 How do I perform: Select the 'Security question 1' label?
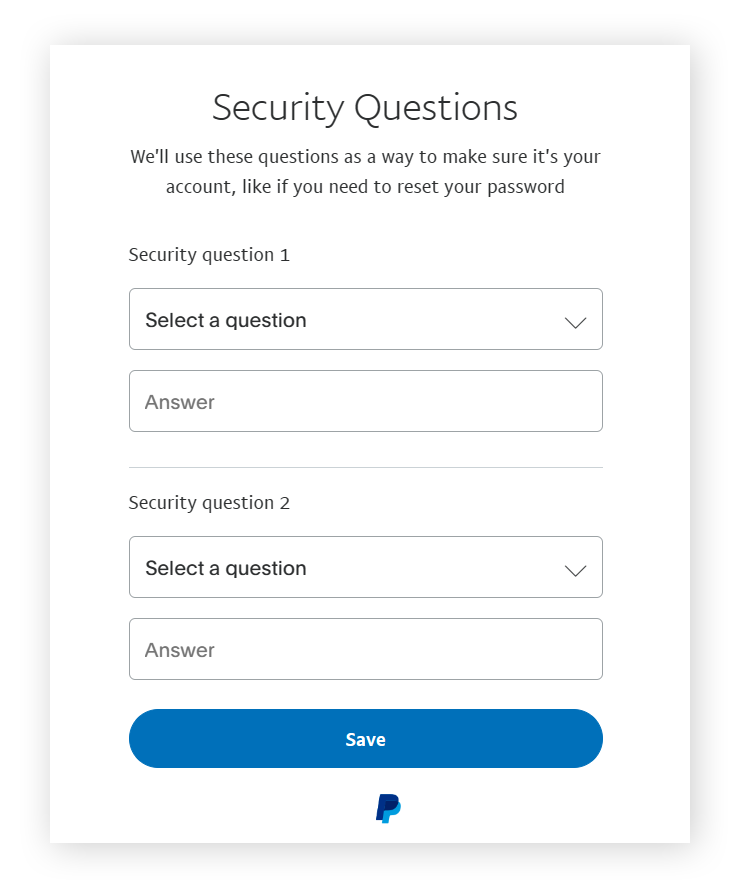click(x=209, y=255)
